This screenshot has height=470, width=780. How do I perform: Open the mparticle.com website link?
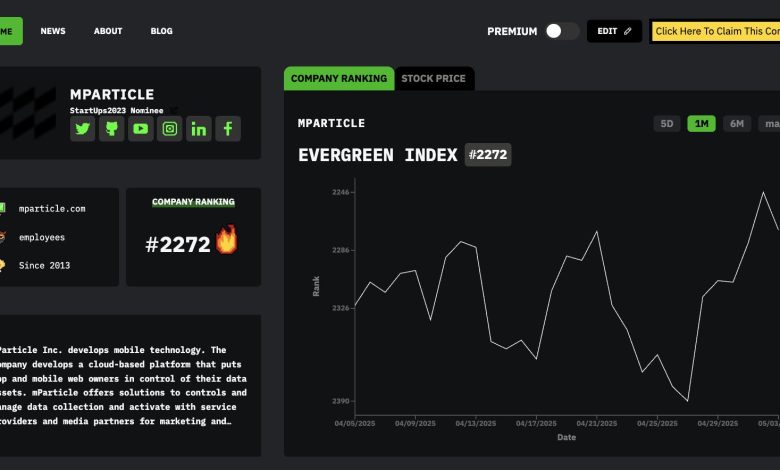pos(52,209)
